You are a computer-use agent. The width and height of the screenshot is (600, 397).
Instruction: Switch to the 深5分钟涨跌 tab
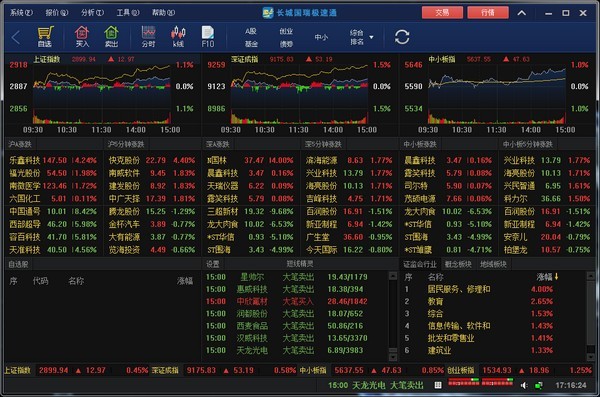pos(323,144)
